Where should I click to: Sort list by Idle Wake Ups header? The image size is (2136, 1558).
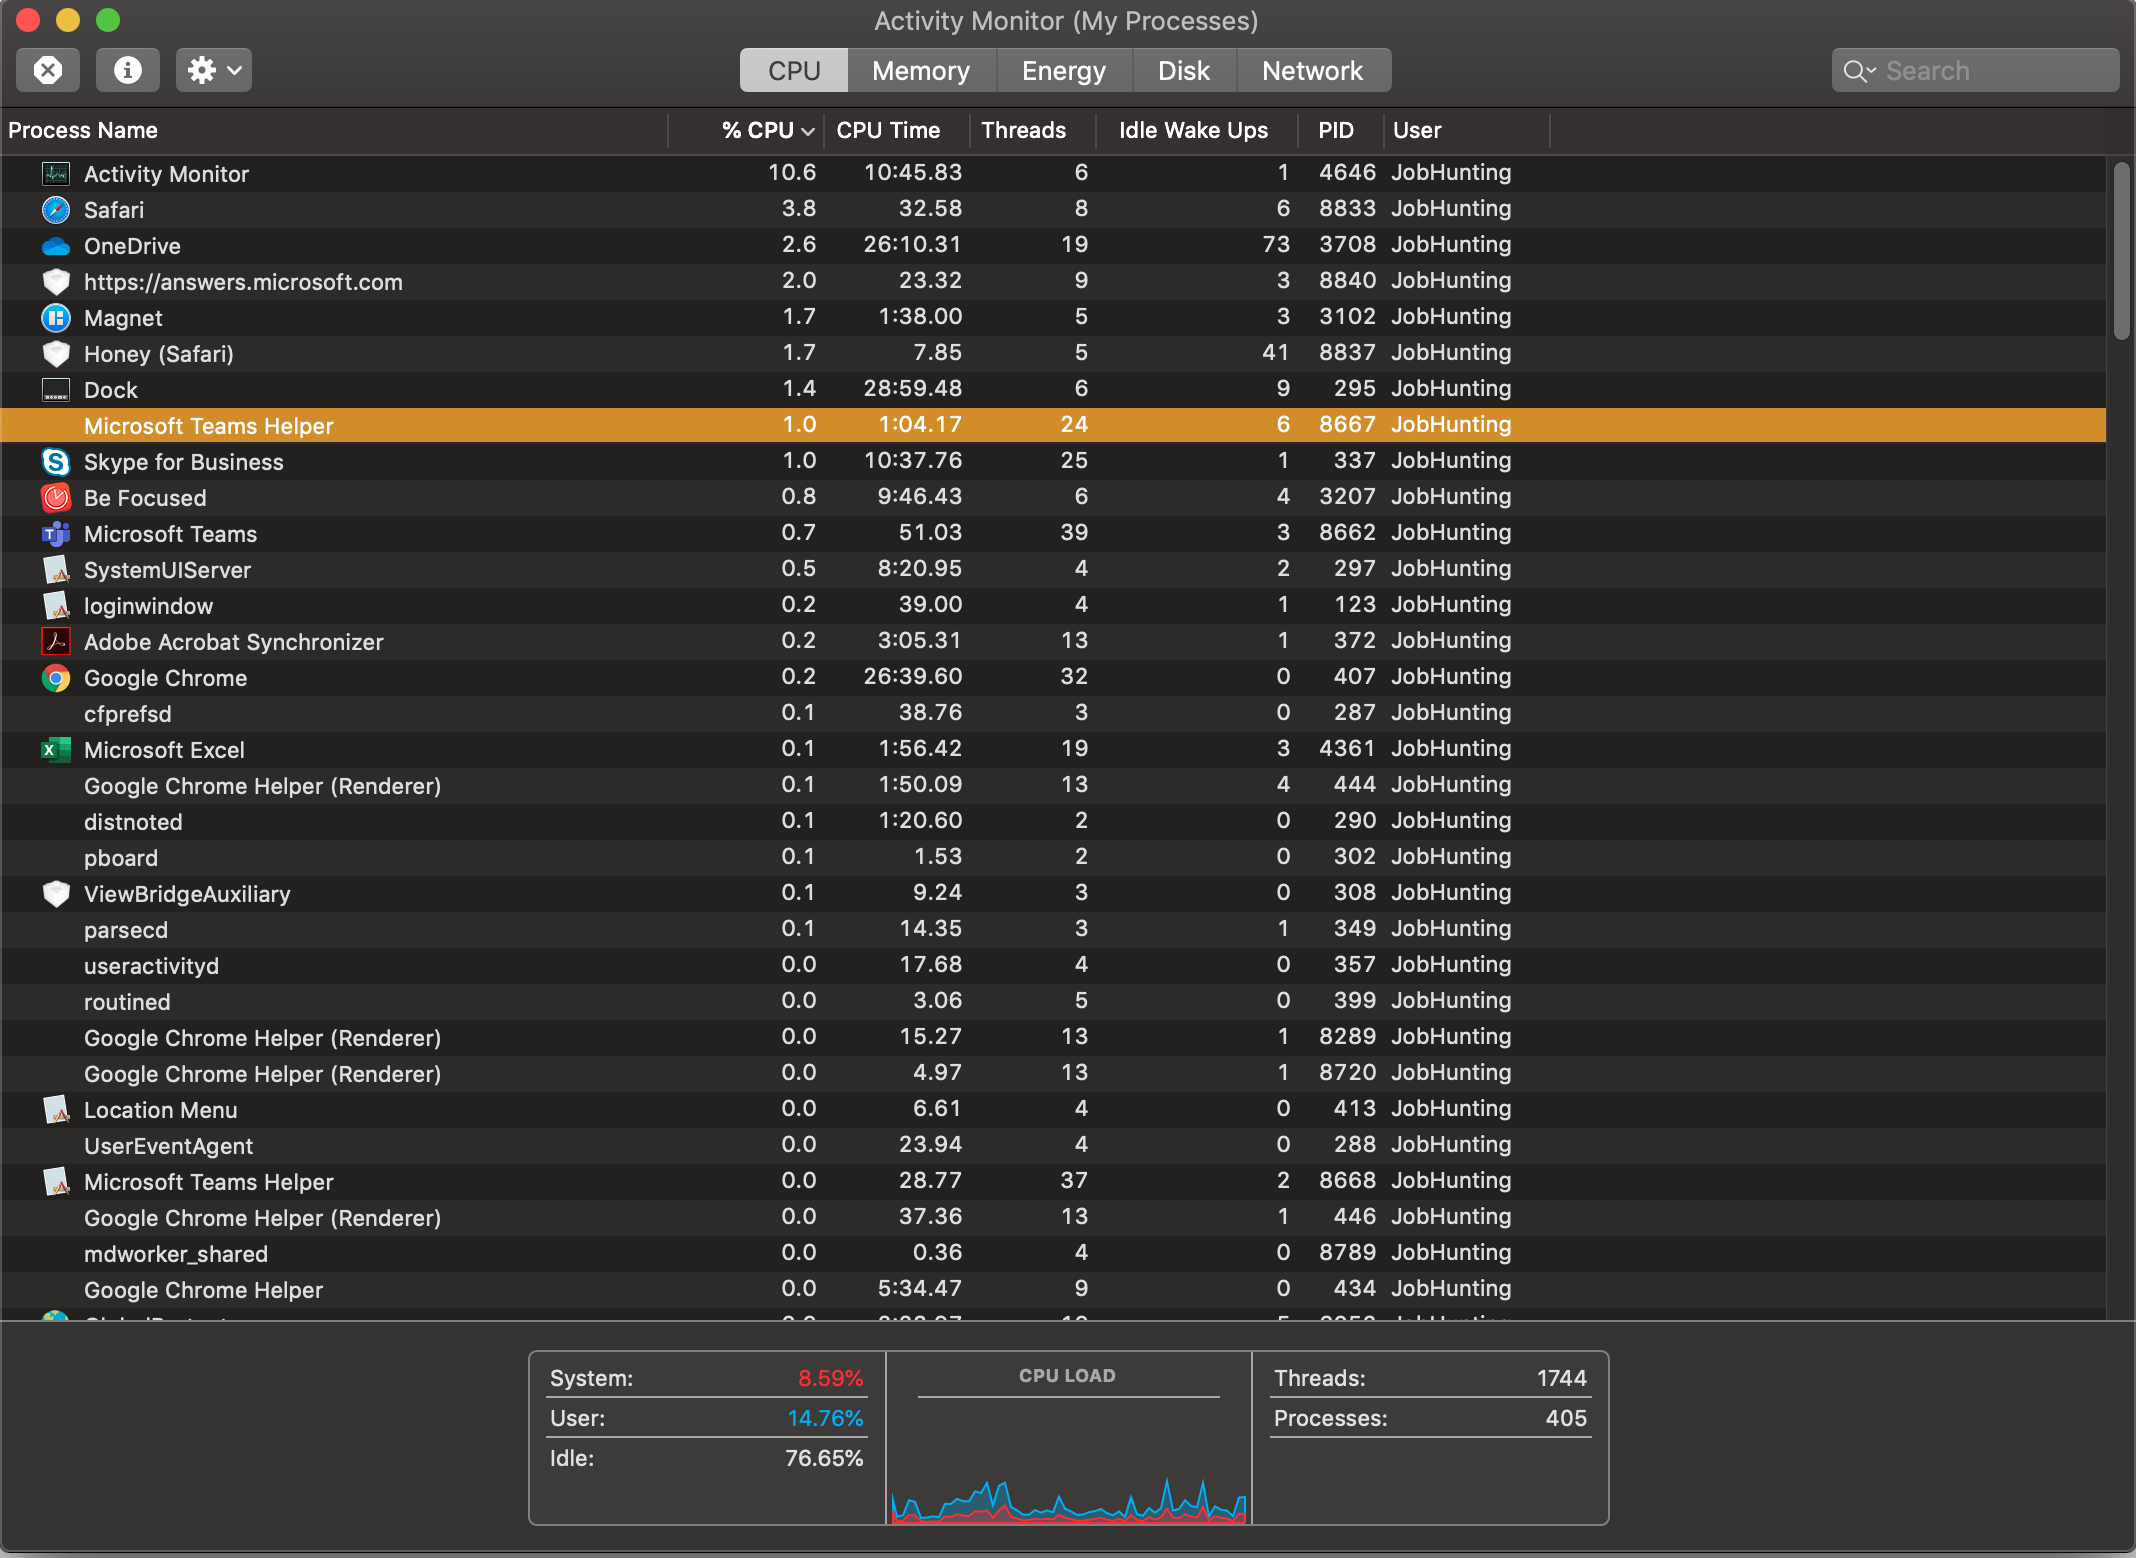(1192, 131)
